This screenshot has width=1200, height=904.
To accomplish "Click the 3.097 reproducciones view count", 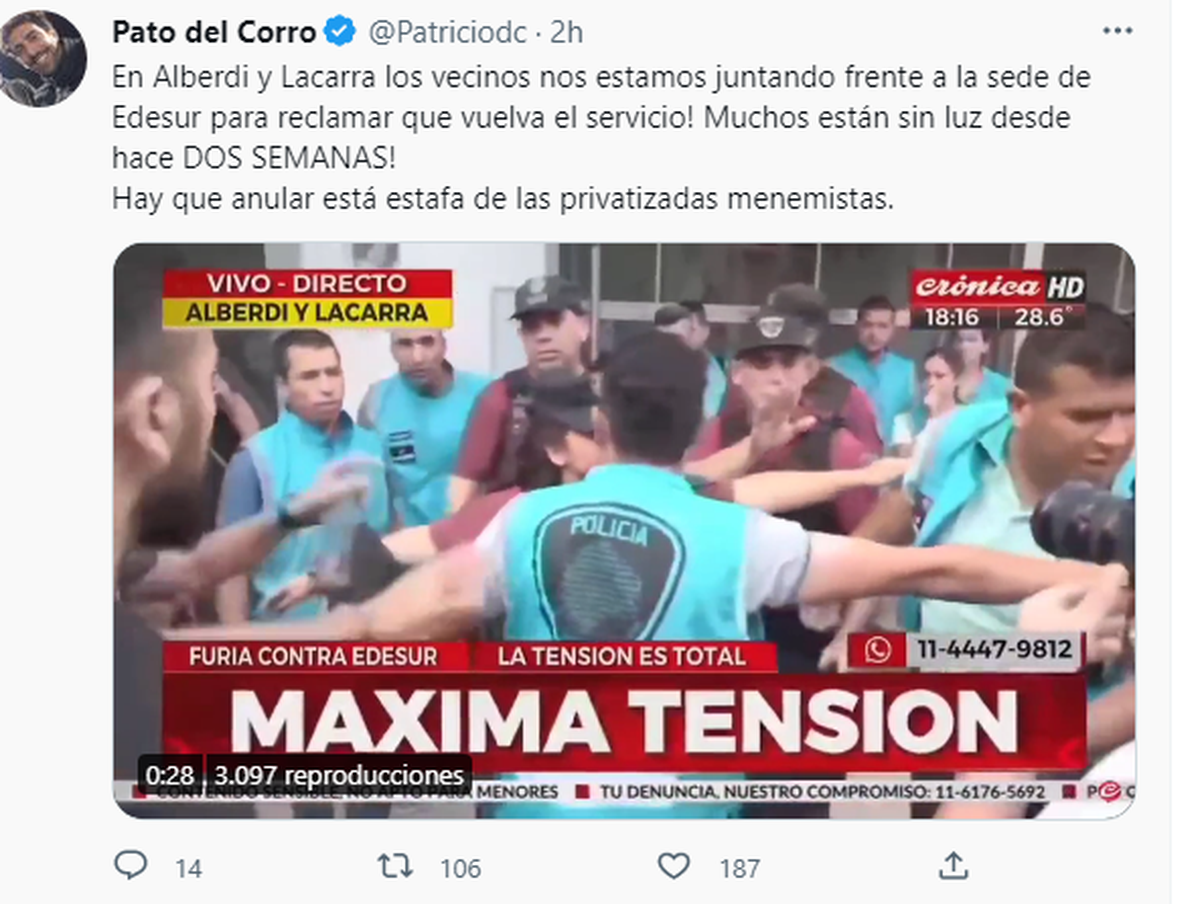I will 339,775.
